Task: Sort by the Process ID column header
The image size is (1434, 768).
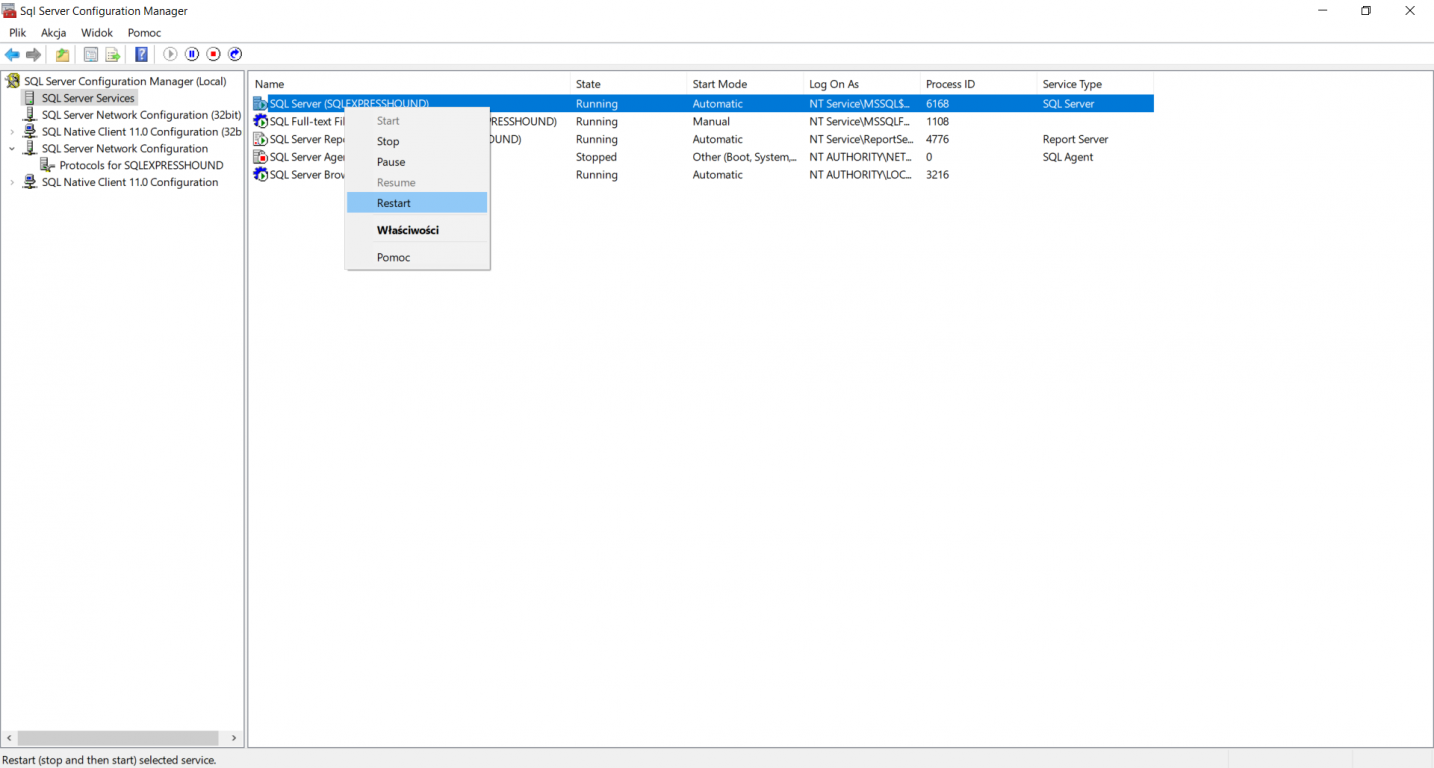Action: pos(978,84)
